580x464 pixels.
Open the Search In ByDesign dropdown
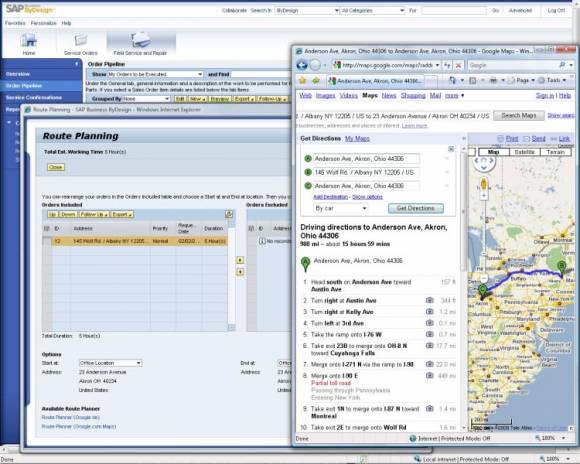[x=337, y=11]
